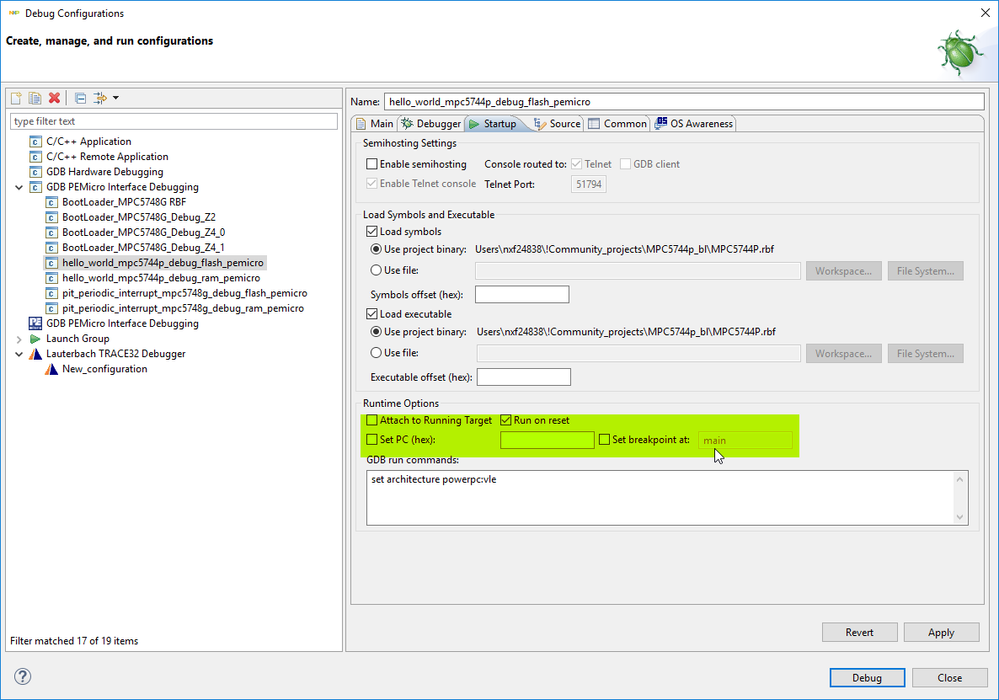The image size is (999, 700).
Task: Toggle the Load symbols checkbox
Action: coord(372,232)
